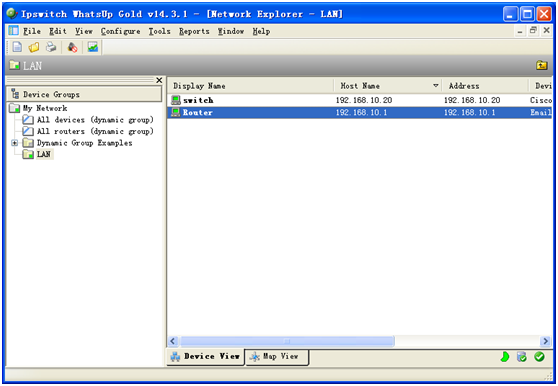Sort by Address column
The height and width of the screenshot is (386, 558).
tap(485, 86)
